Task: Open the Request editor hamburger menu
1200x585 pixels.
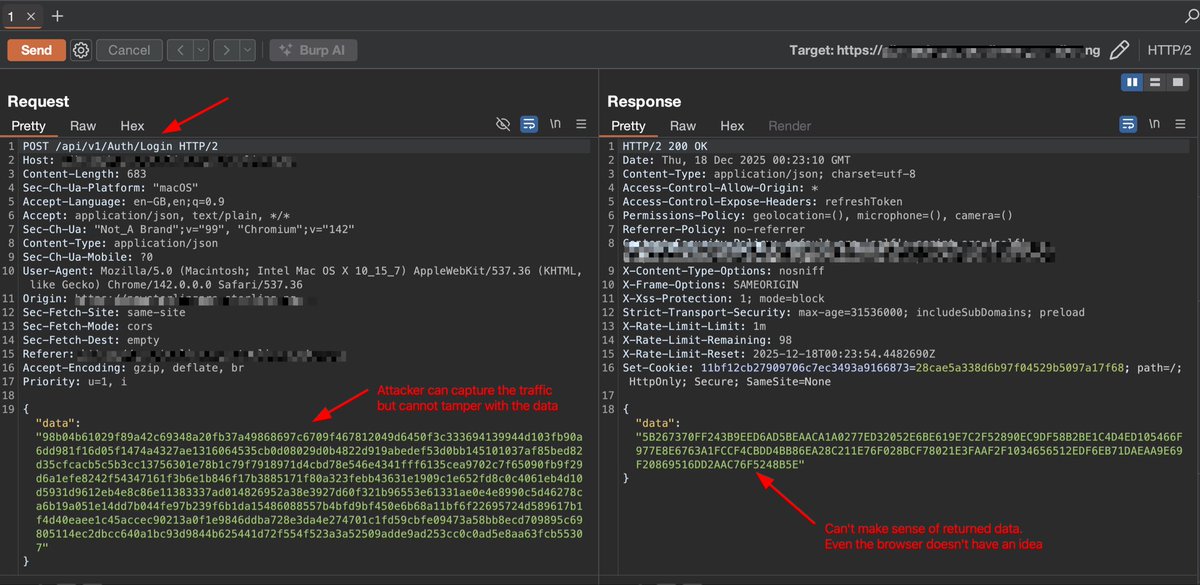Action: pos(581,124)
